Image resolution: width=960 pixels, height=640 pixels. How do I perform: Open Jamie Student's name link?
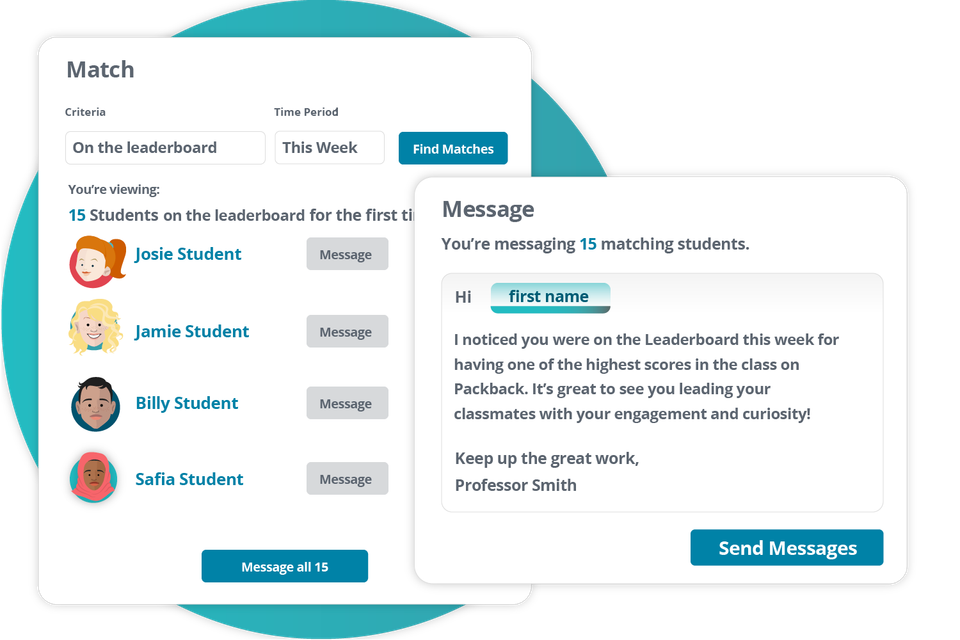pyautogui.click(x=192, y=331)
